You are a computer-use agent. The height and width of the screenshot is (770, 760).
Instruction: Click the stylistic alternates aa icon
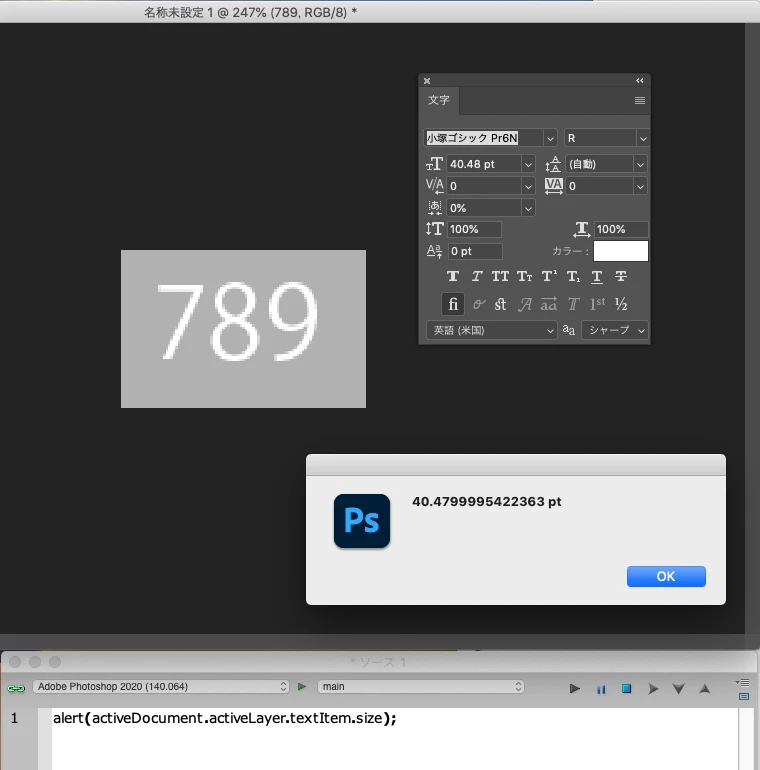548,304
